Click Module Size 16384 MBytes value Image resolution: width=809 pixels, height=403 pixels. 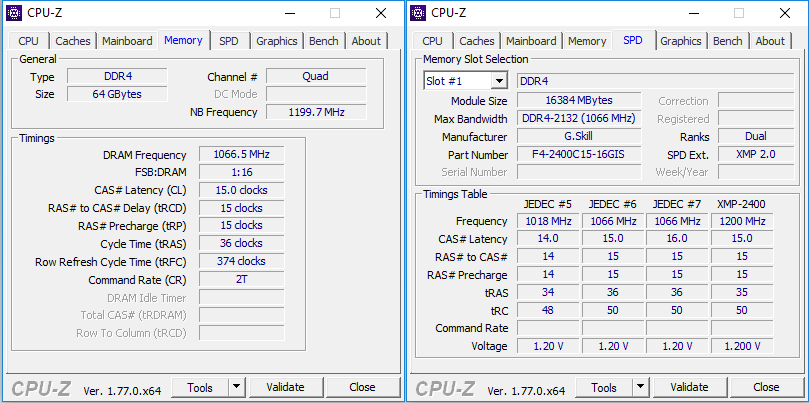click(x=579, y=100)
